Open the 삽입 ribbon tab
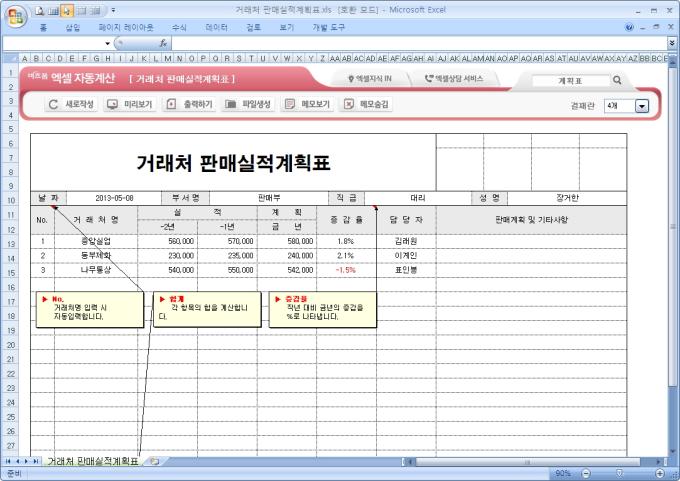This screenshot has width=680, height=481. 73,27
